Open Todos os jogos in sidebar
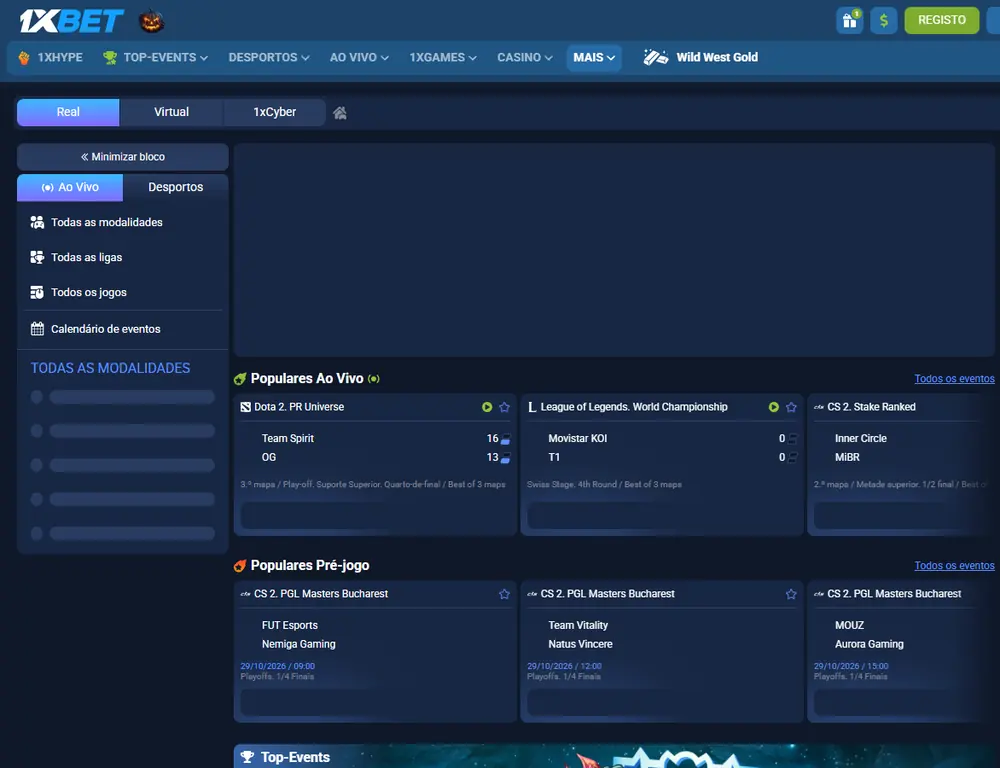This screenshot has width=1000, height=768. 122,292
